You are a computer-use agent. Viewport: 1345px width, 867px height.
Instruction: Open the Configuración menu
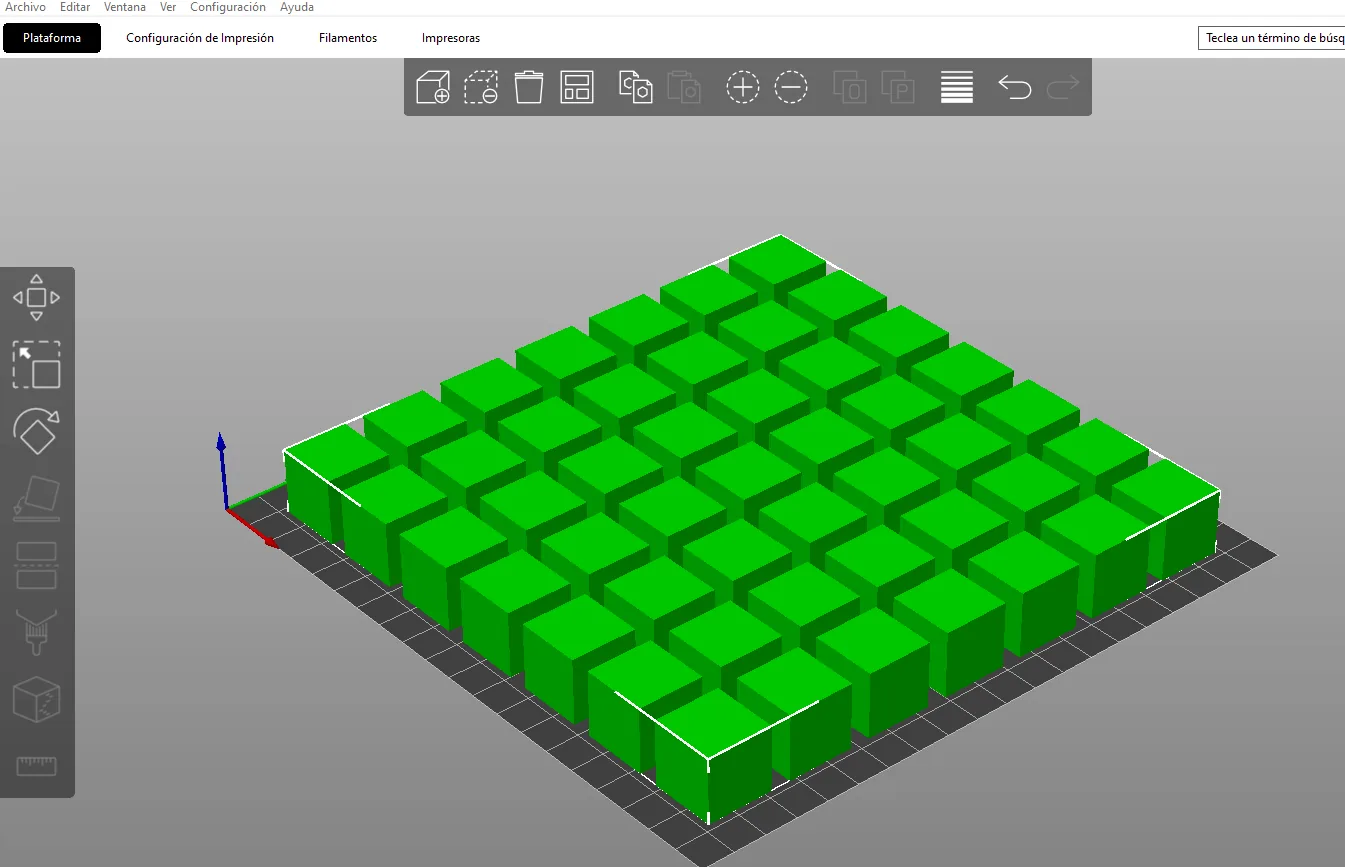[228, 7]
